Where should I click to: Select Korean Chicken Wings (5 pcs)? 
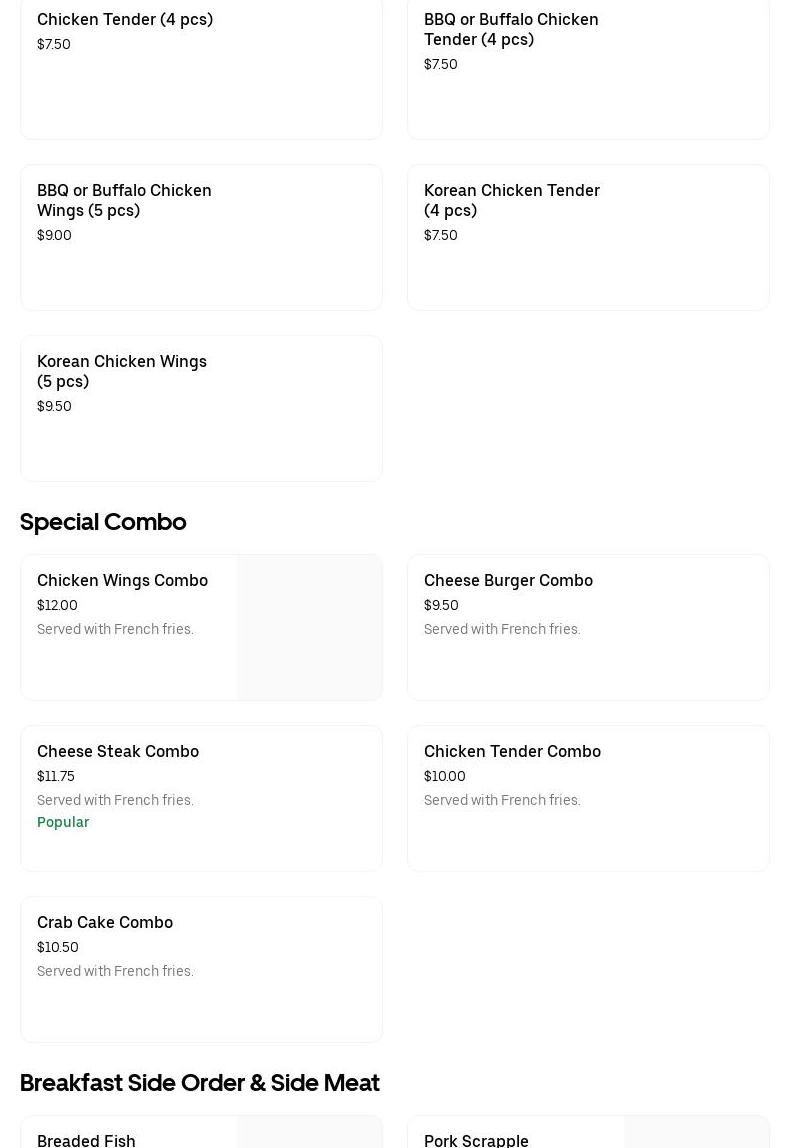pos(122,371)
